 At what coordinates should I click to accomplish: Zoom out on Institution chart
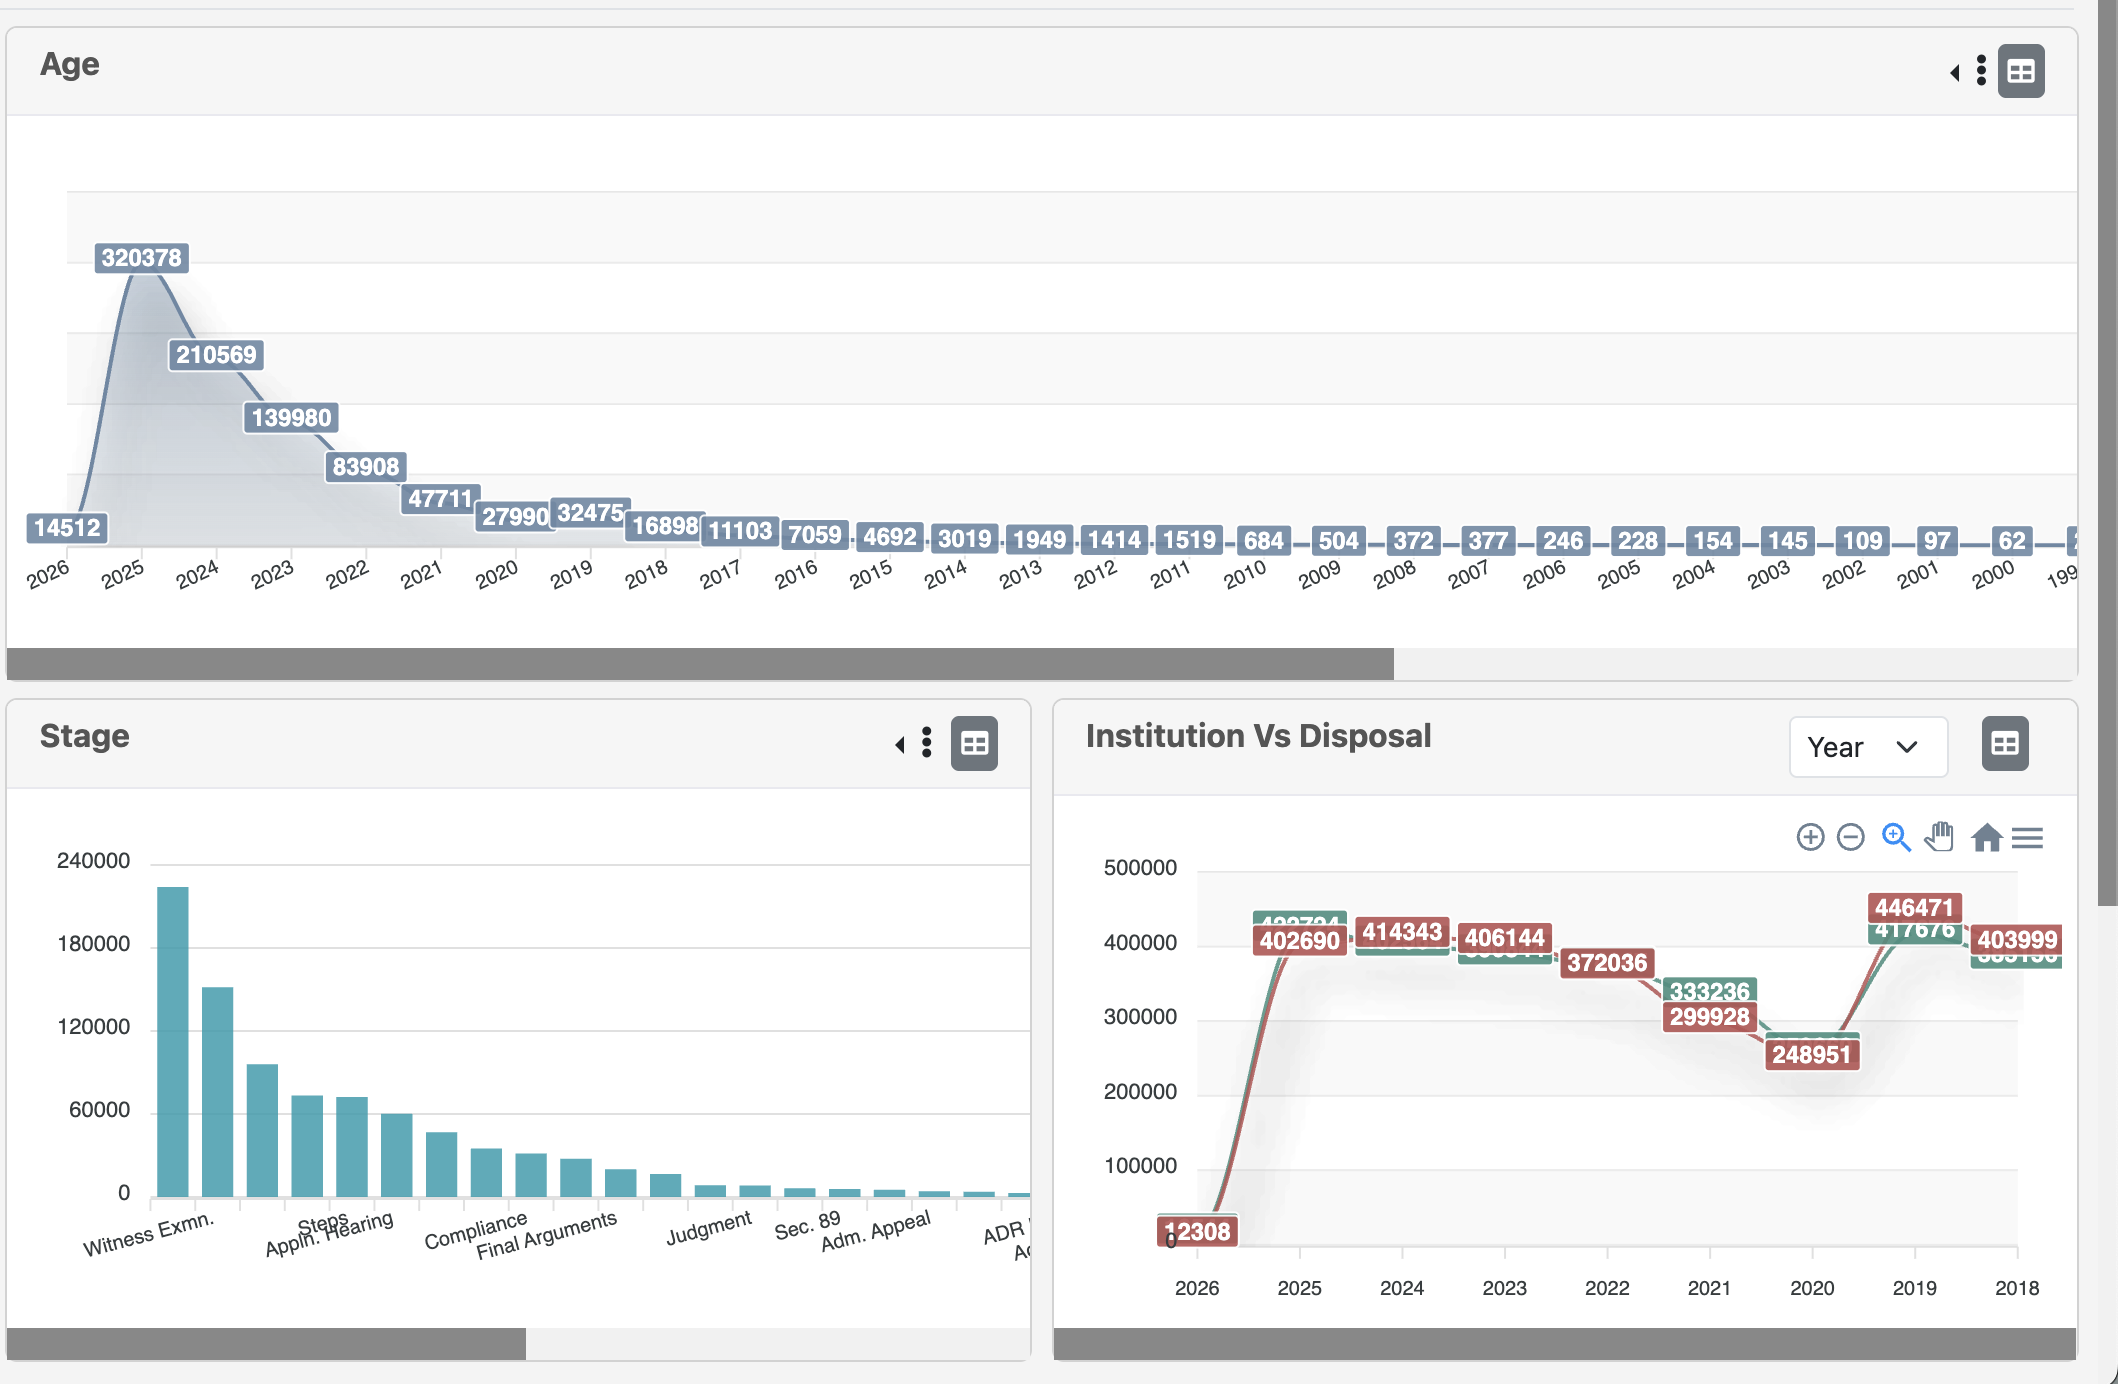point(1851,837)
